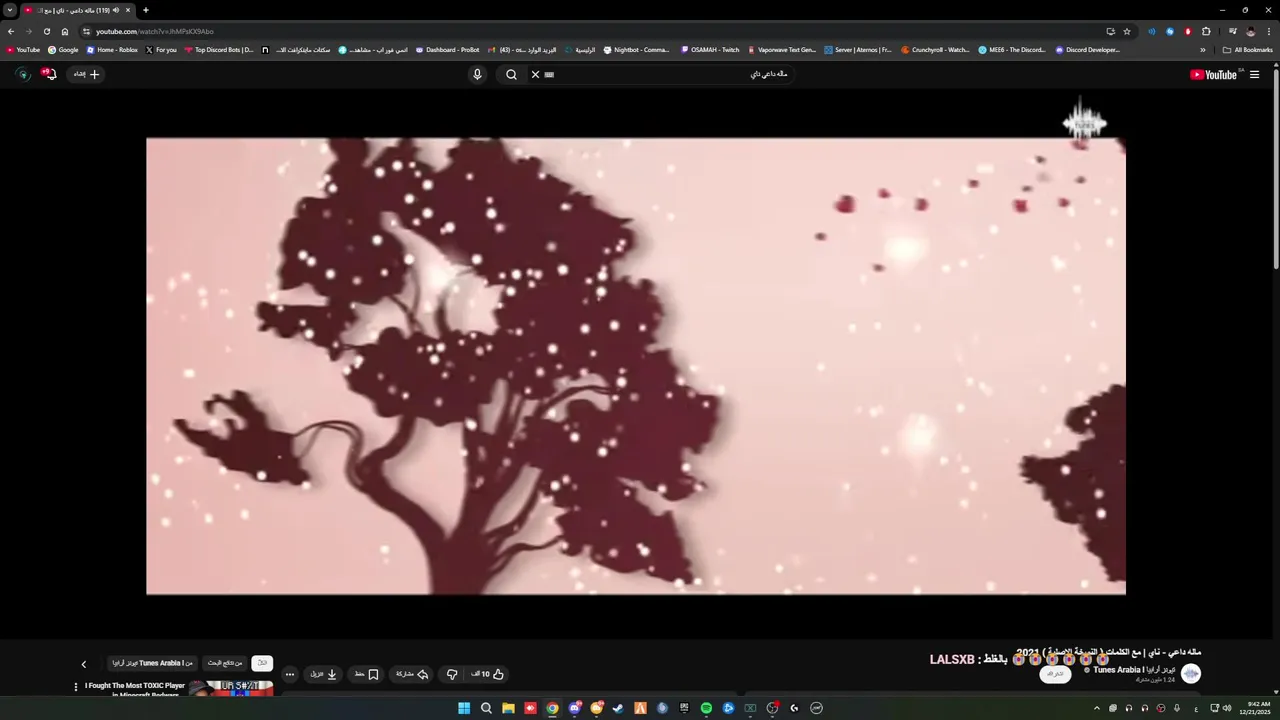Select the 'From Tunes Arabia' filter chip
The image size is (1280, 720).
coord(152,663)
